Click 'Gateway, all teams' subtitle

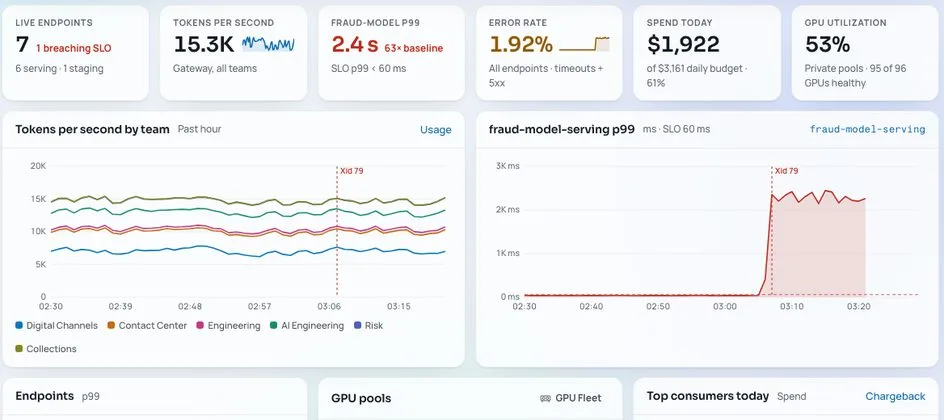pos(215,69)
